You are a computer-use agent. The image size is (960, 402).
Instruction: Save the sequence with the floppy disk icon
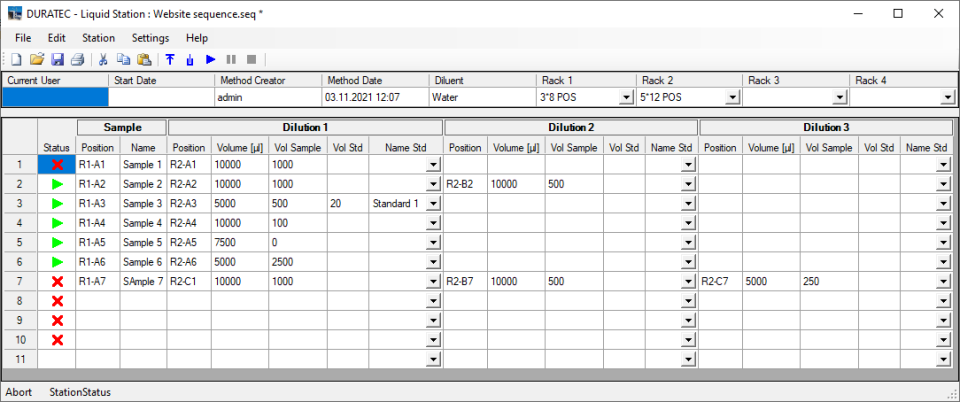(57, 60)
